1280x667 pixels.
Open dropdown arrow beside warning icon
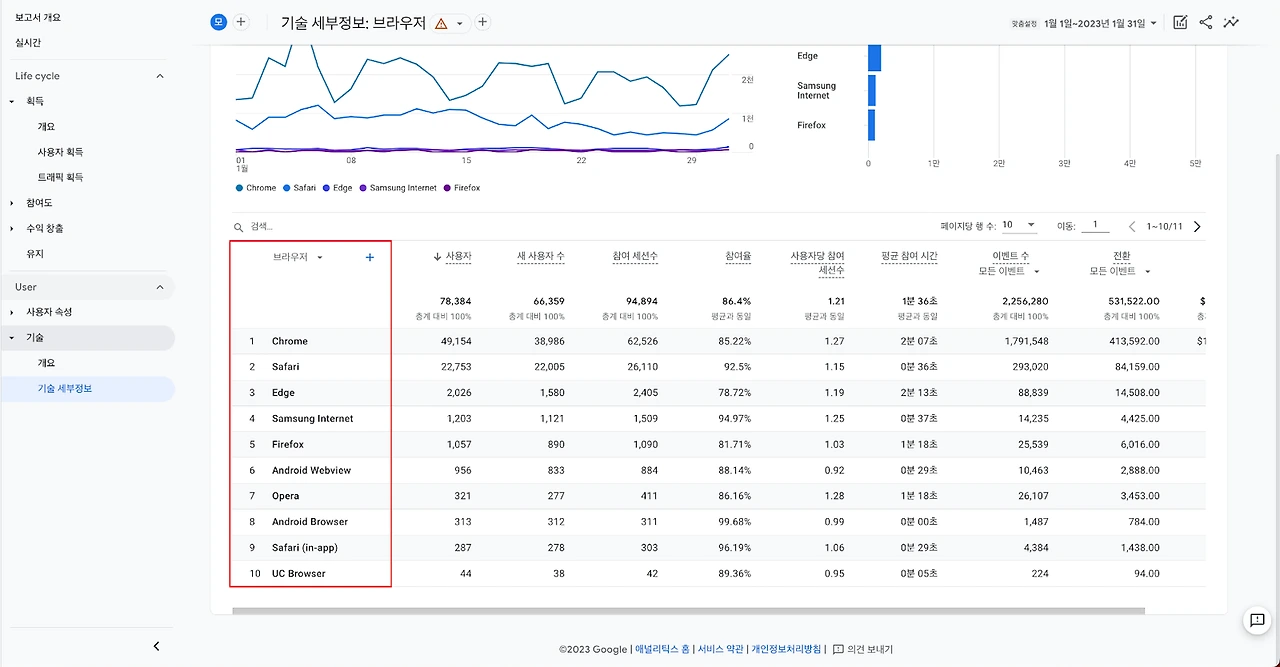click(x=460, y=23)
